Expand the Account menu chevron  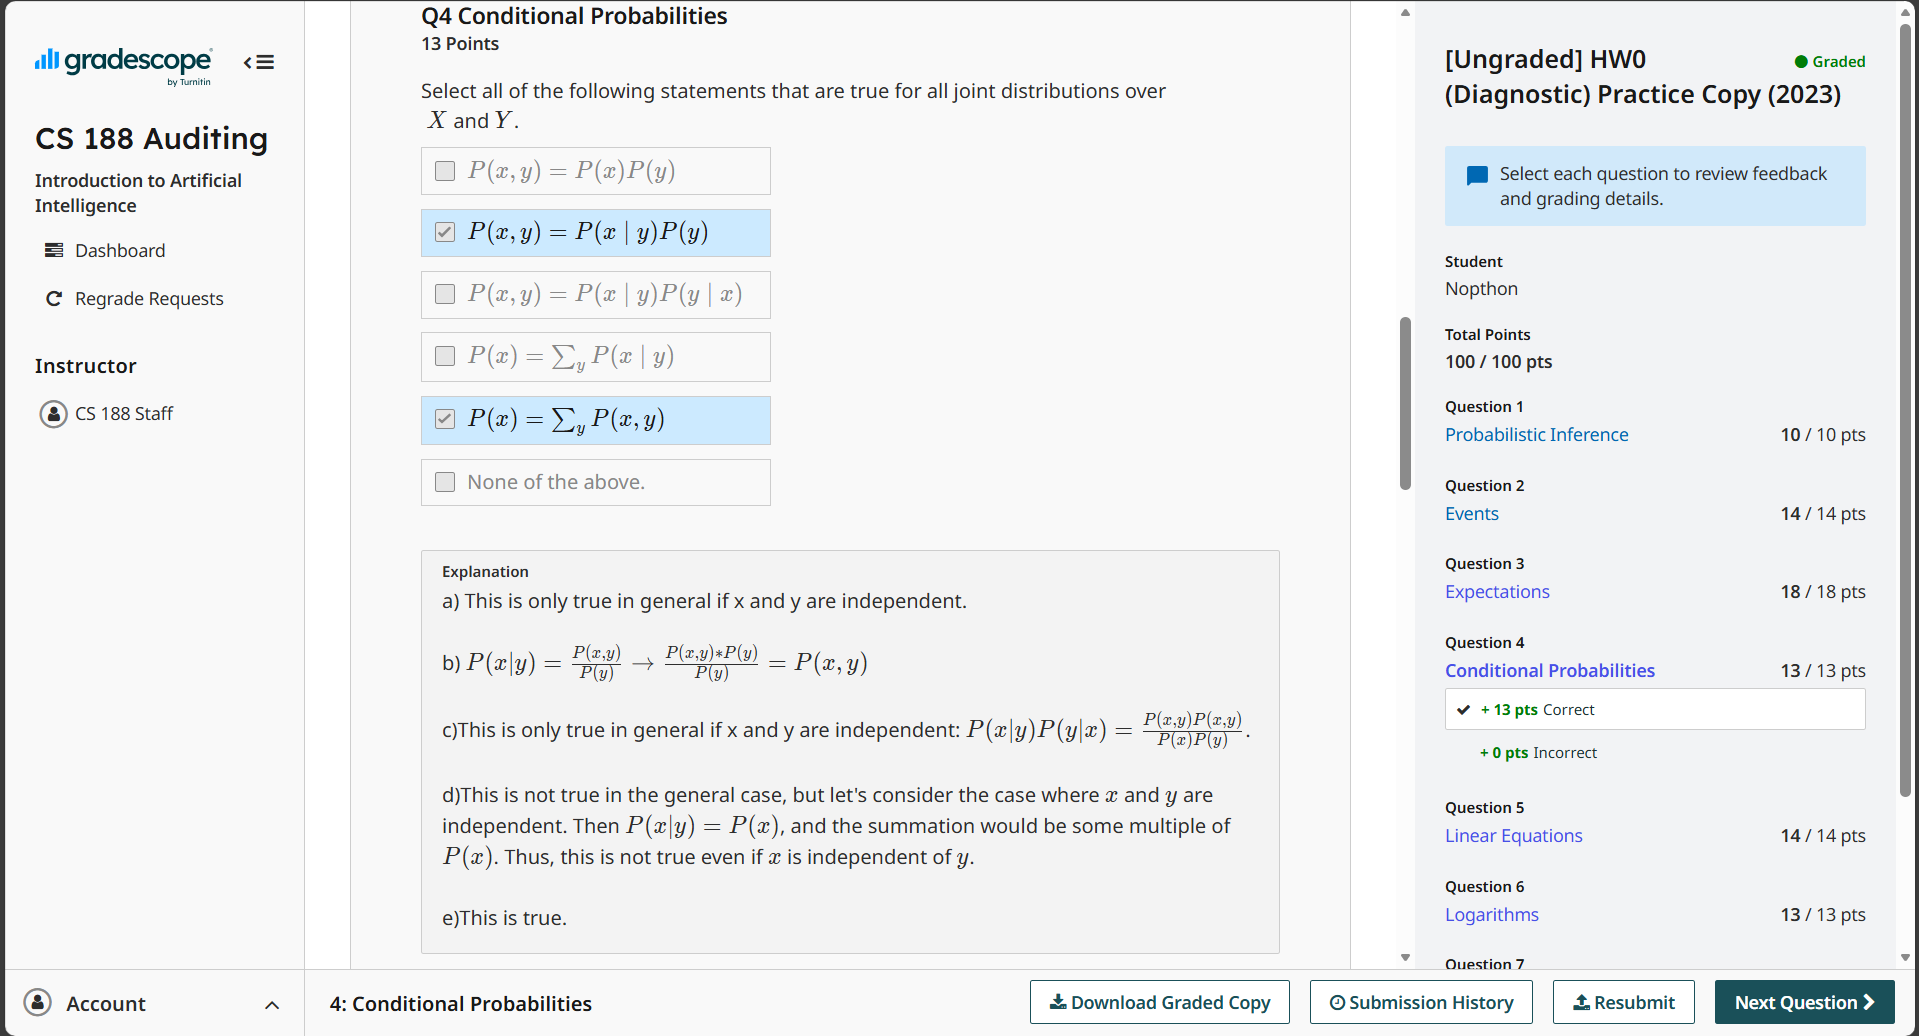tap(272, 1004)
